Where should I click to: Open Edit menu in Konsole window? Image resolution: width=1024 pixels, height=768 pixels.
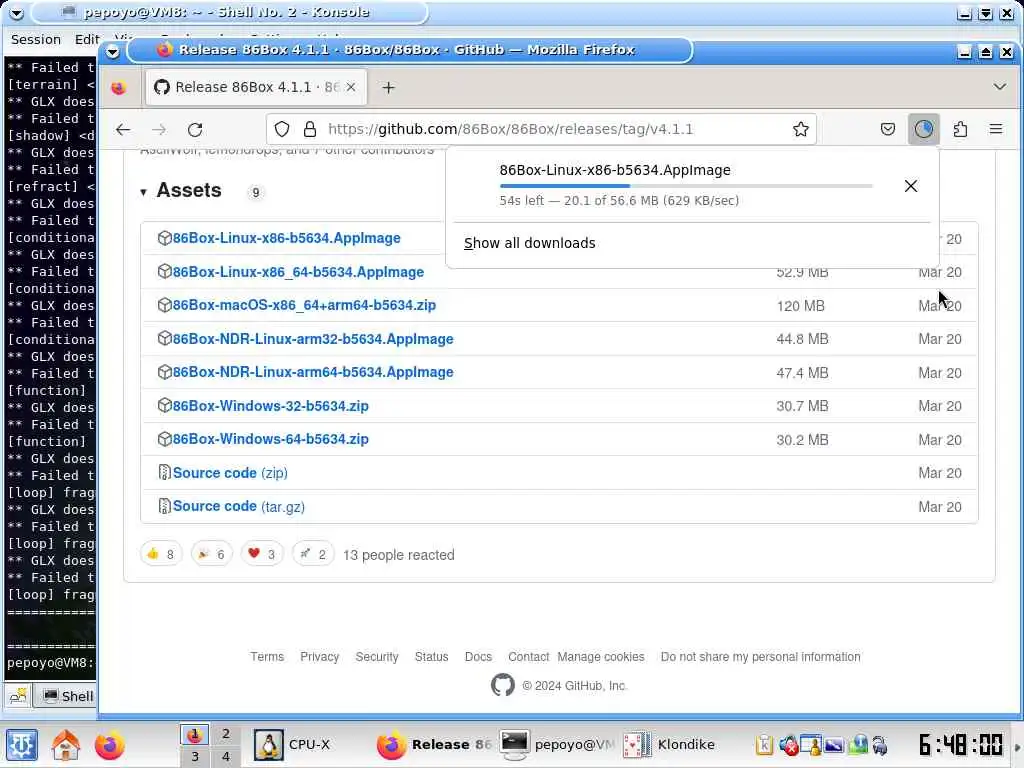pos(87,39)
